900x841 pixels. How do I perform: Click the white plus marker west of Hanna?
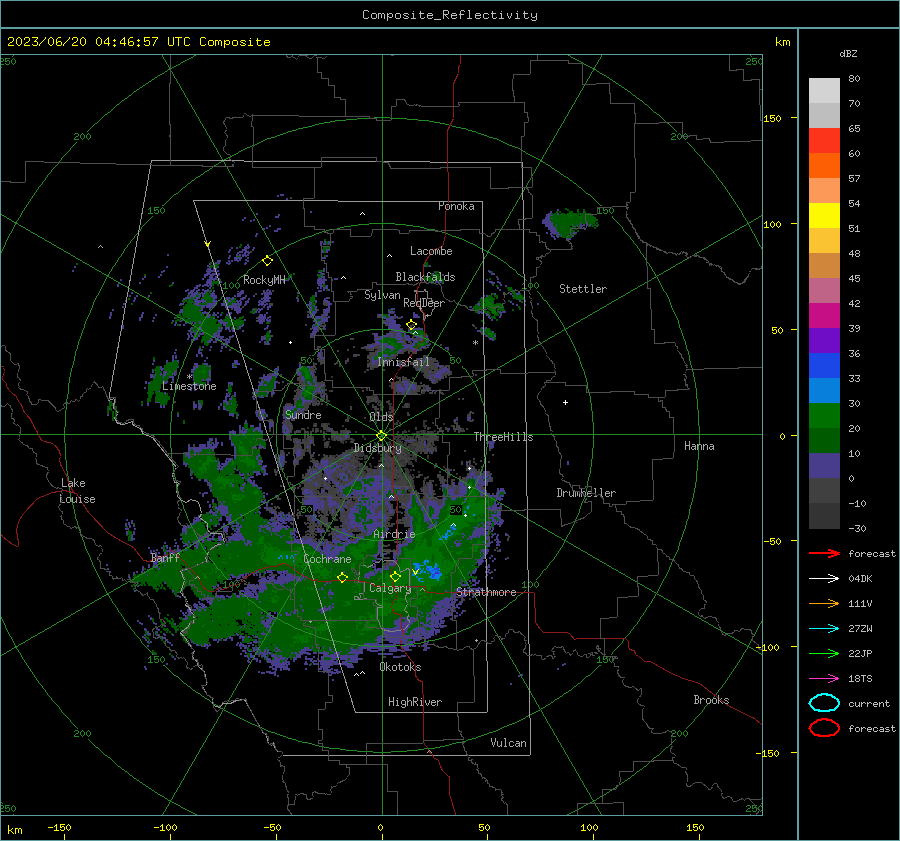point(565,402)
